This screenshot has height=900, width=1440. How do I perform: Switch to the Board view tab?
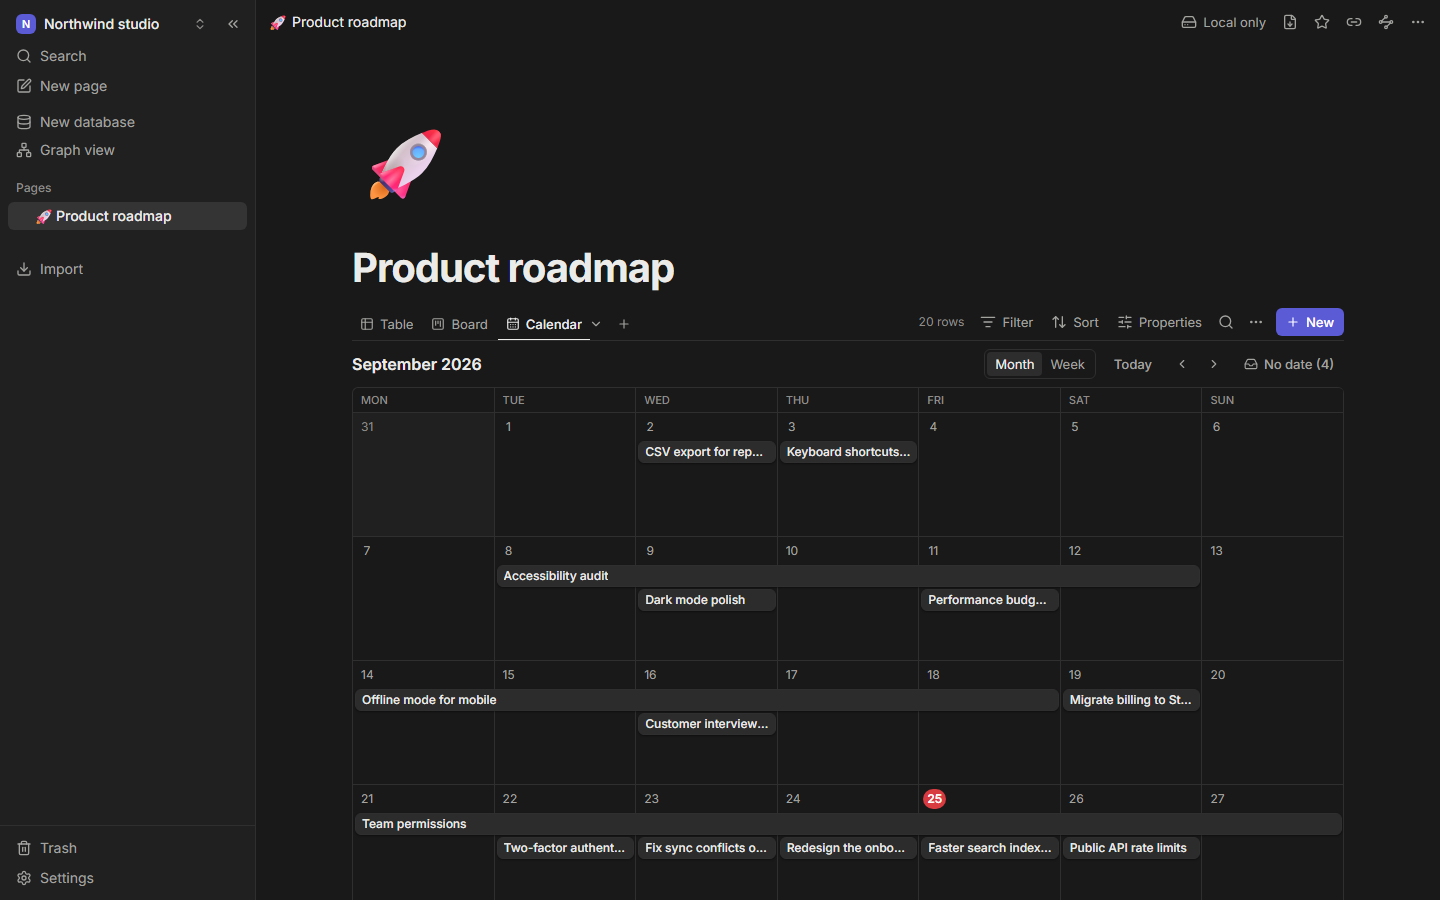(460, 324)
